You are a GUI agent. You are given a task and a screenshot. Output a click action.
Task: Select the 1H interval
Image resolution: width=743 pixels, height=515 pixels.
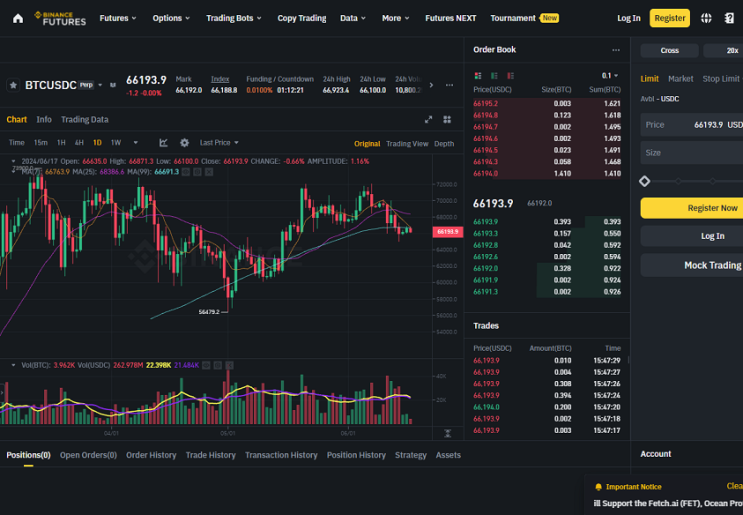point(61,143)
